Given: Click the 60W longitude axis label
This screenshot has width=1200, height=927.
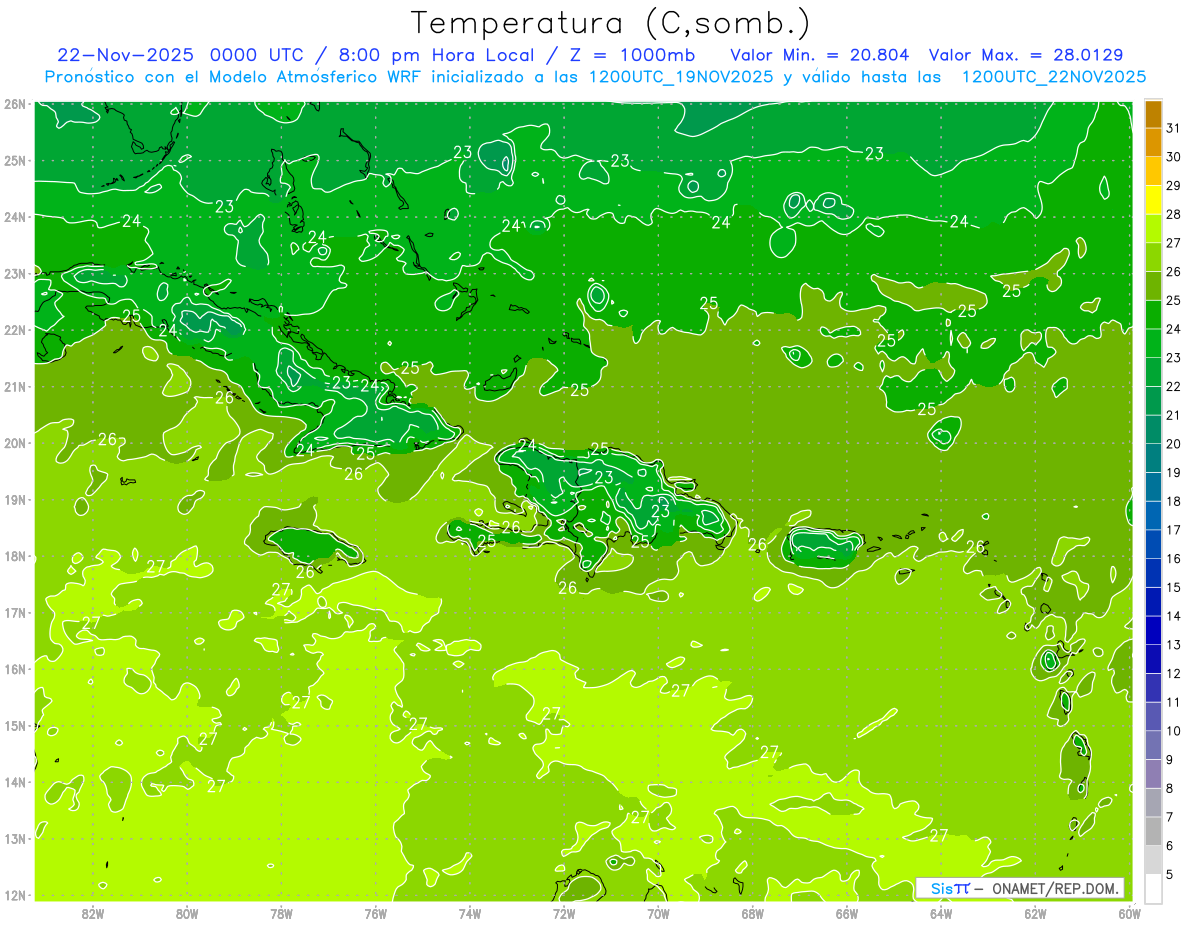Looking at the screenshot, I should [1129, 913].
